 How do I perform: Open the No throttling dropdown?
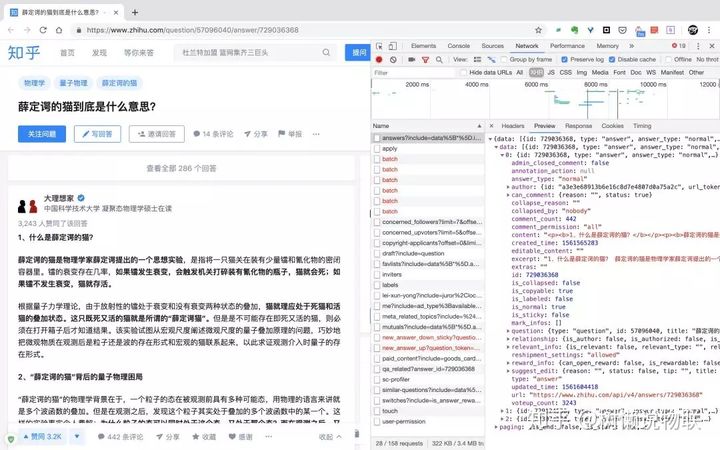click(x=707, y=59)
